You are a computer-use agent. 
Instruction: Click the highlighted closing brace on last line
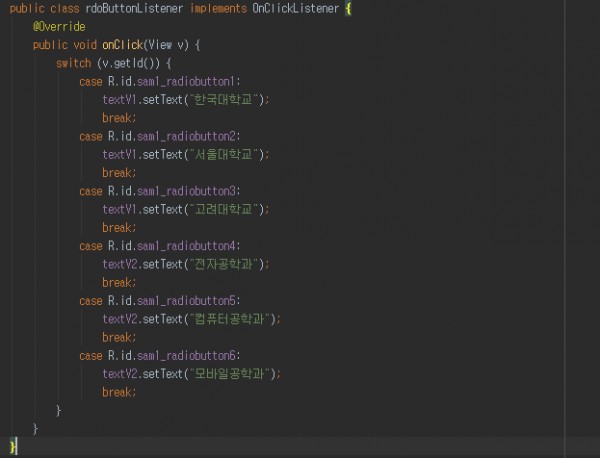coord(13,447)
